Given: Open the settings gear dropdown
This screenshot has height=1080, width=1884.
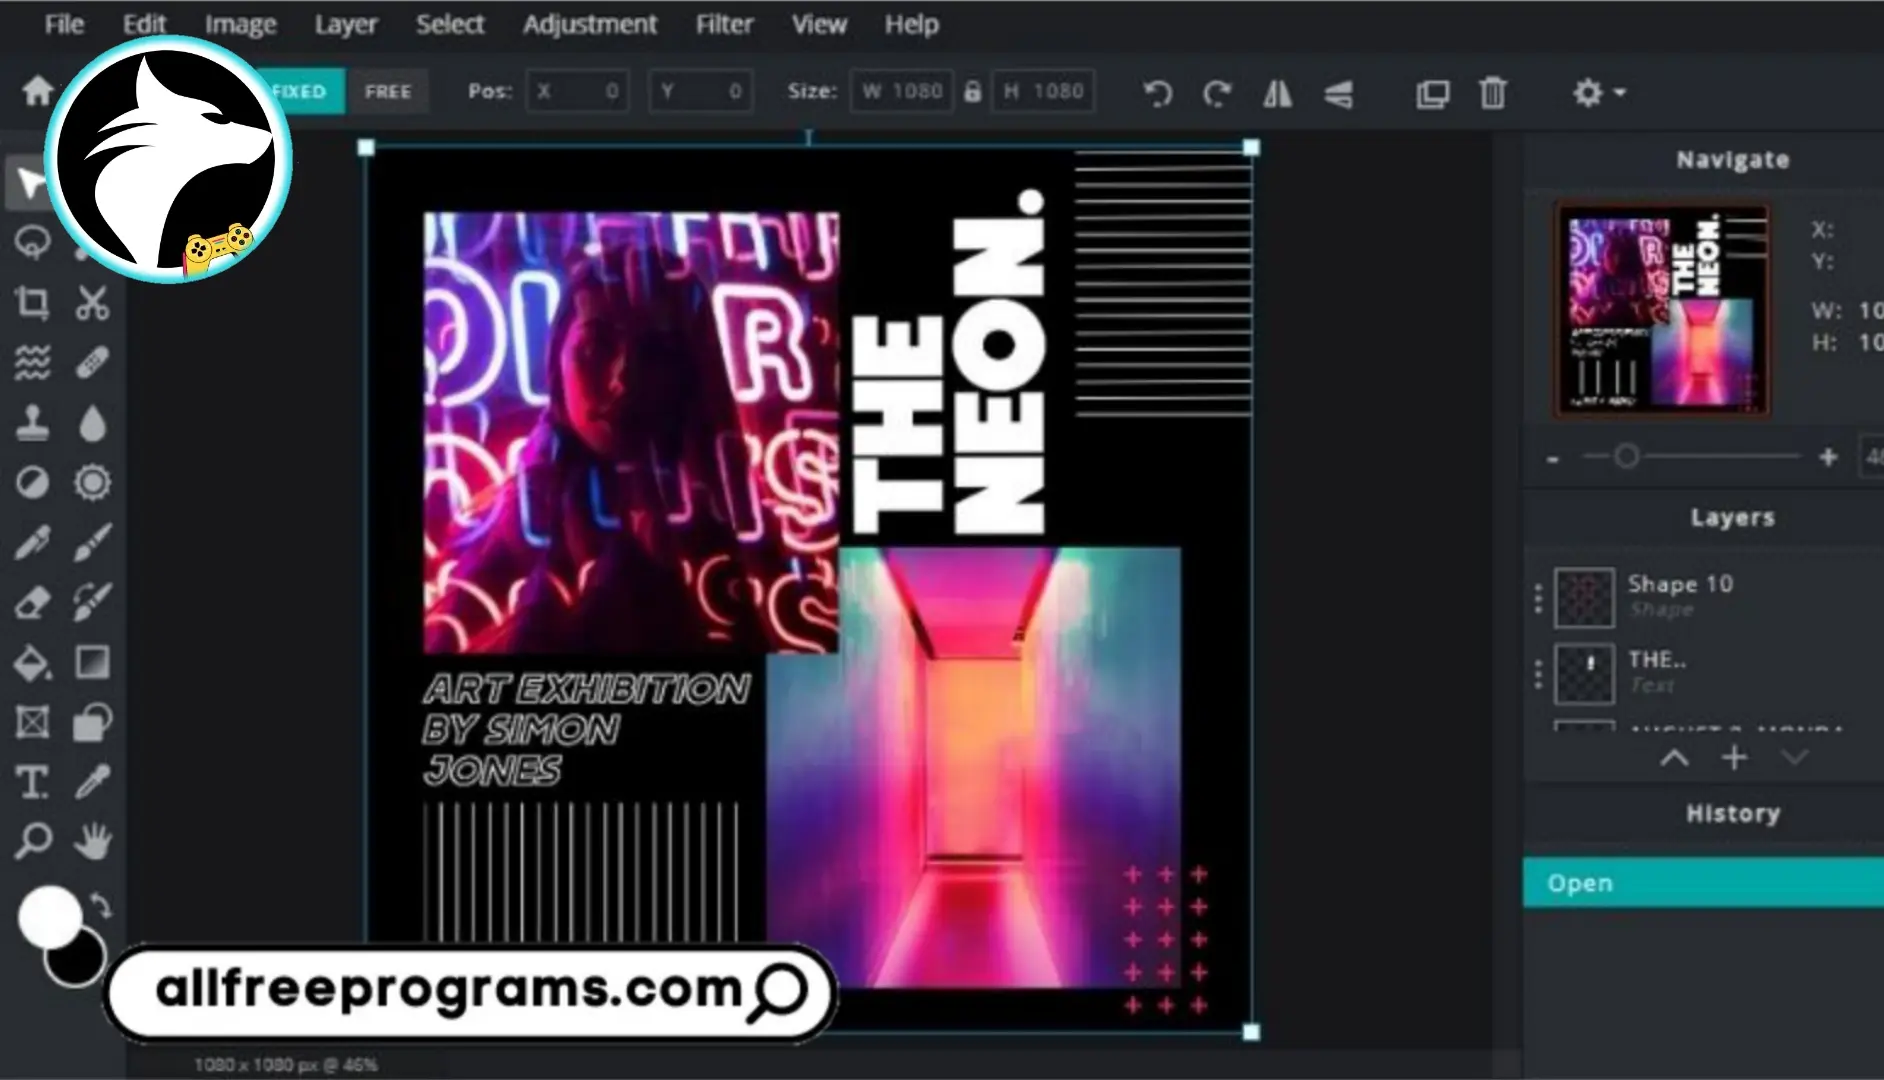Looking at the screenshot, I should click(1598, 93).
